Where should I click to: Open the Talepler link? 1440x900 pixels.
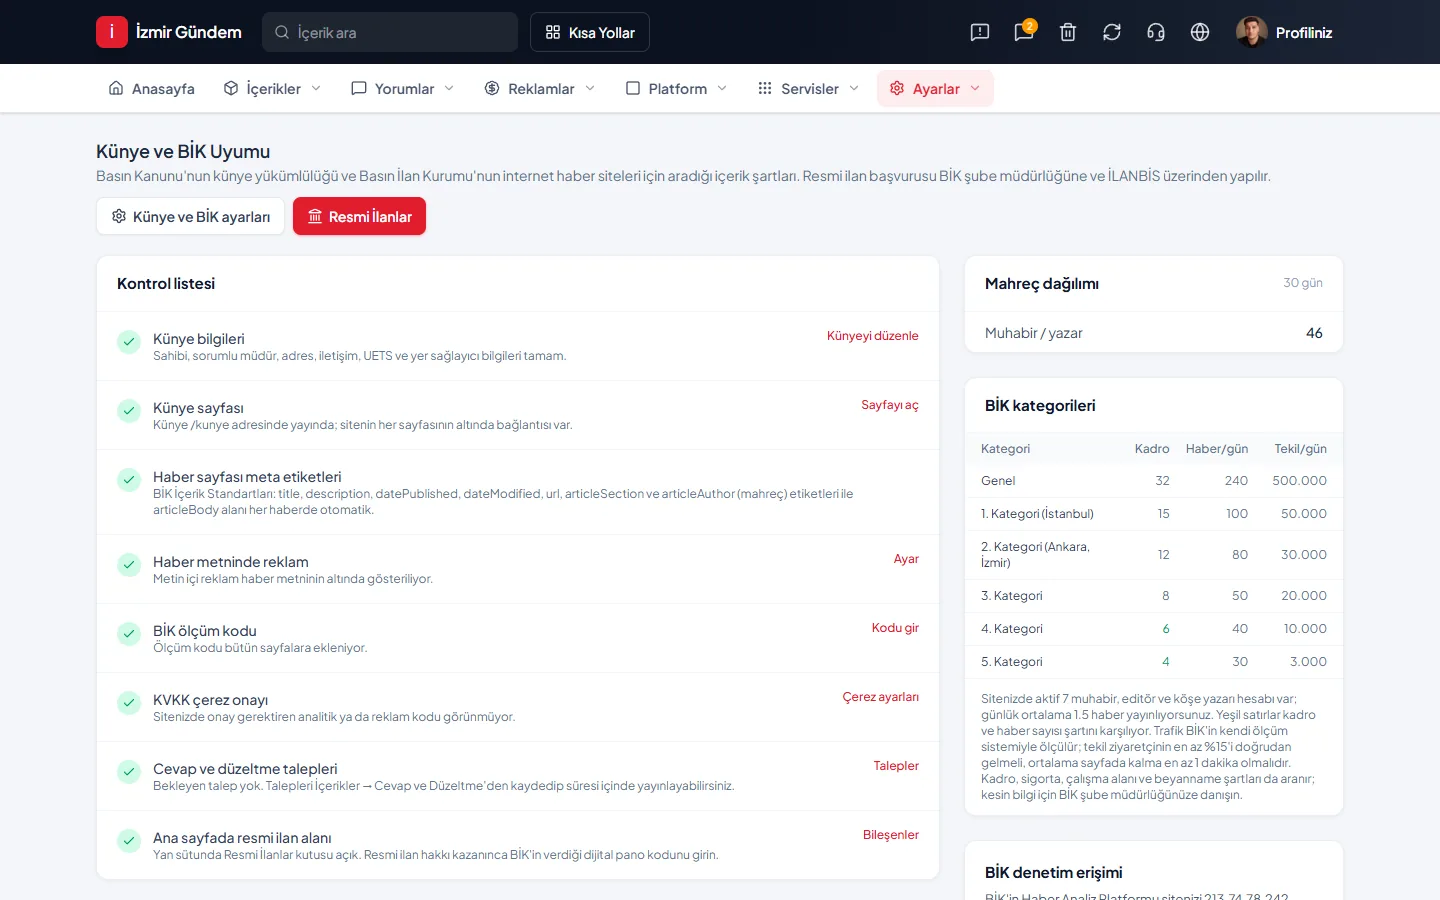pos(896,766)
